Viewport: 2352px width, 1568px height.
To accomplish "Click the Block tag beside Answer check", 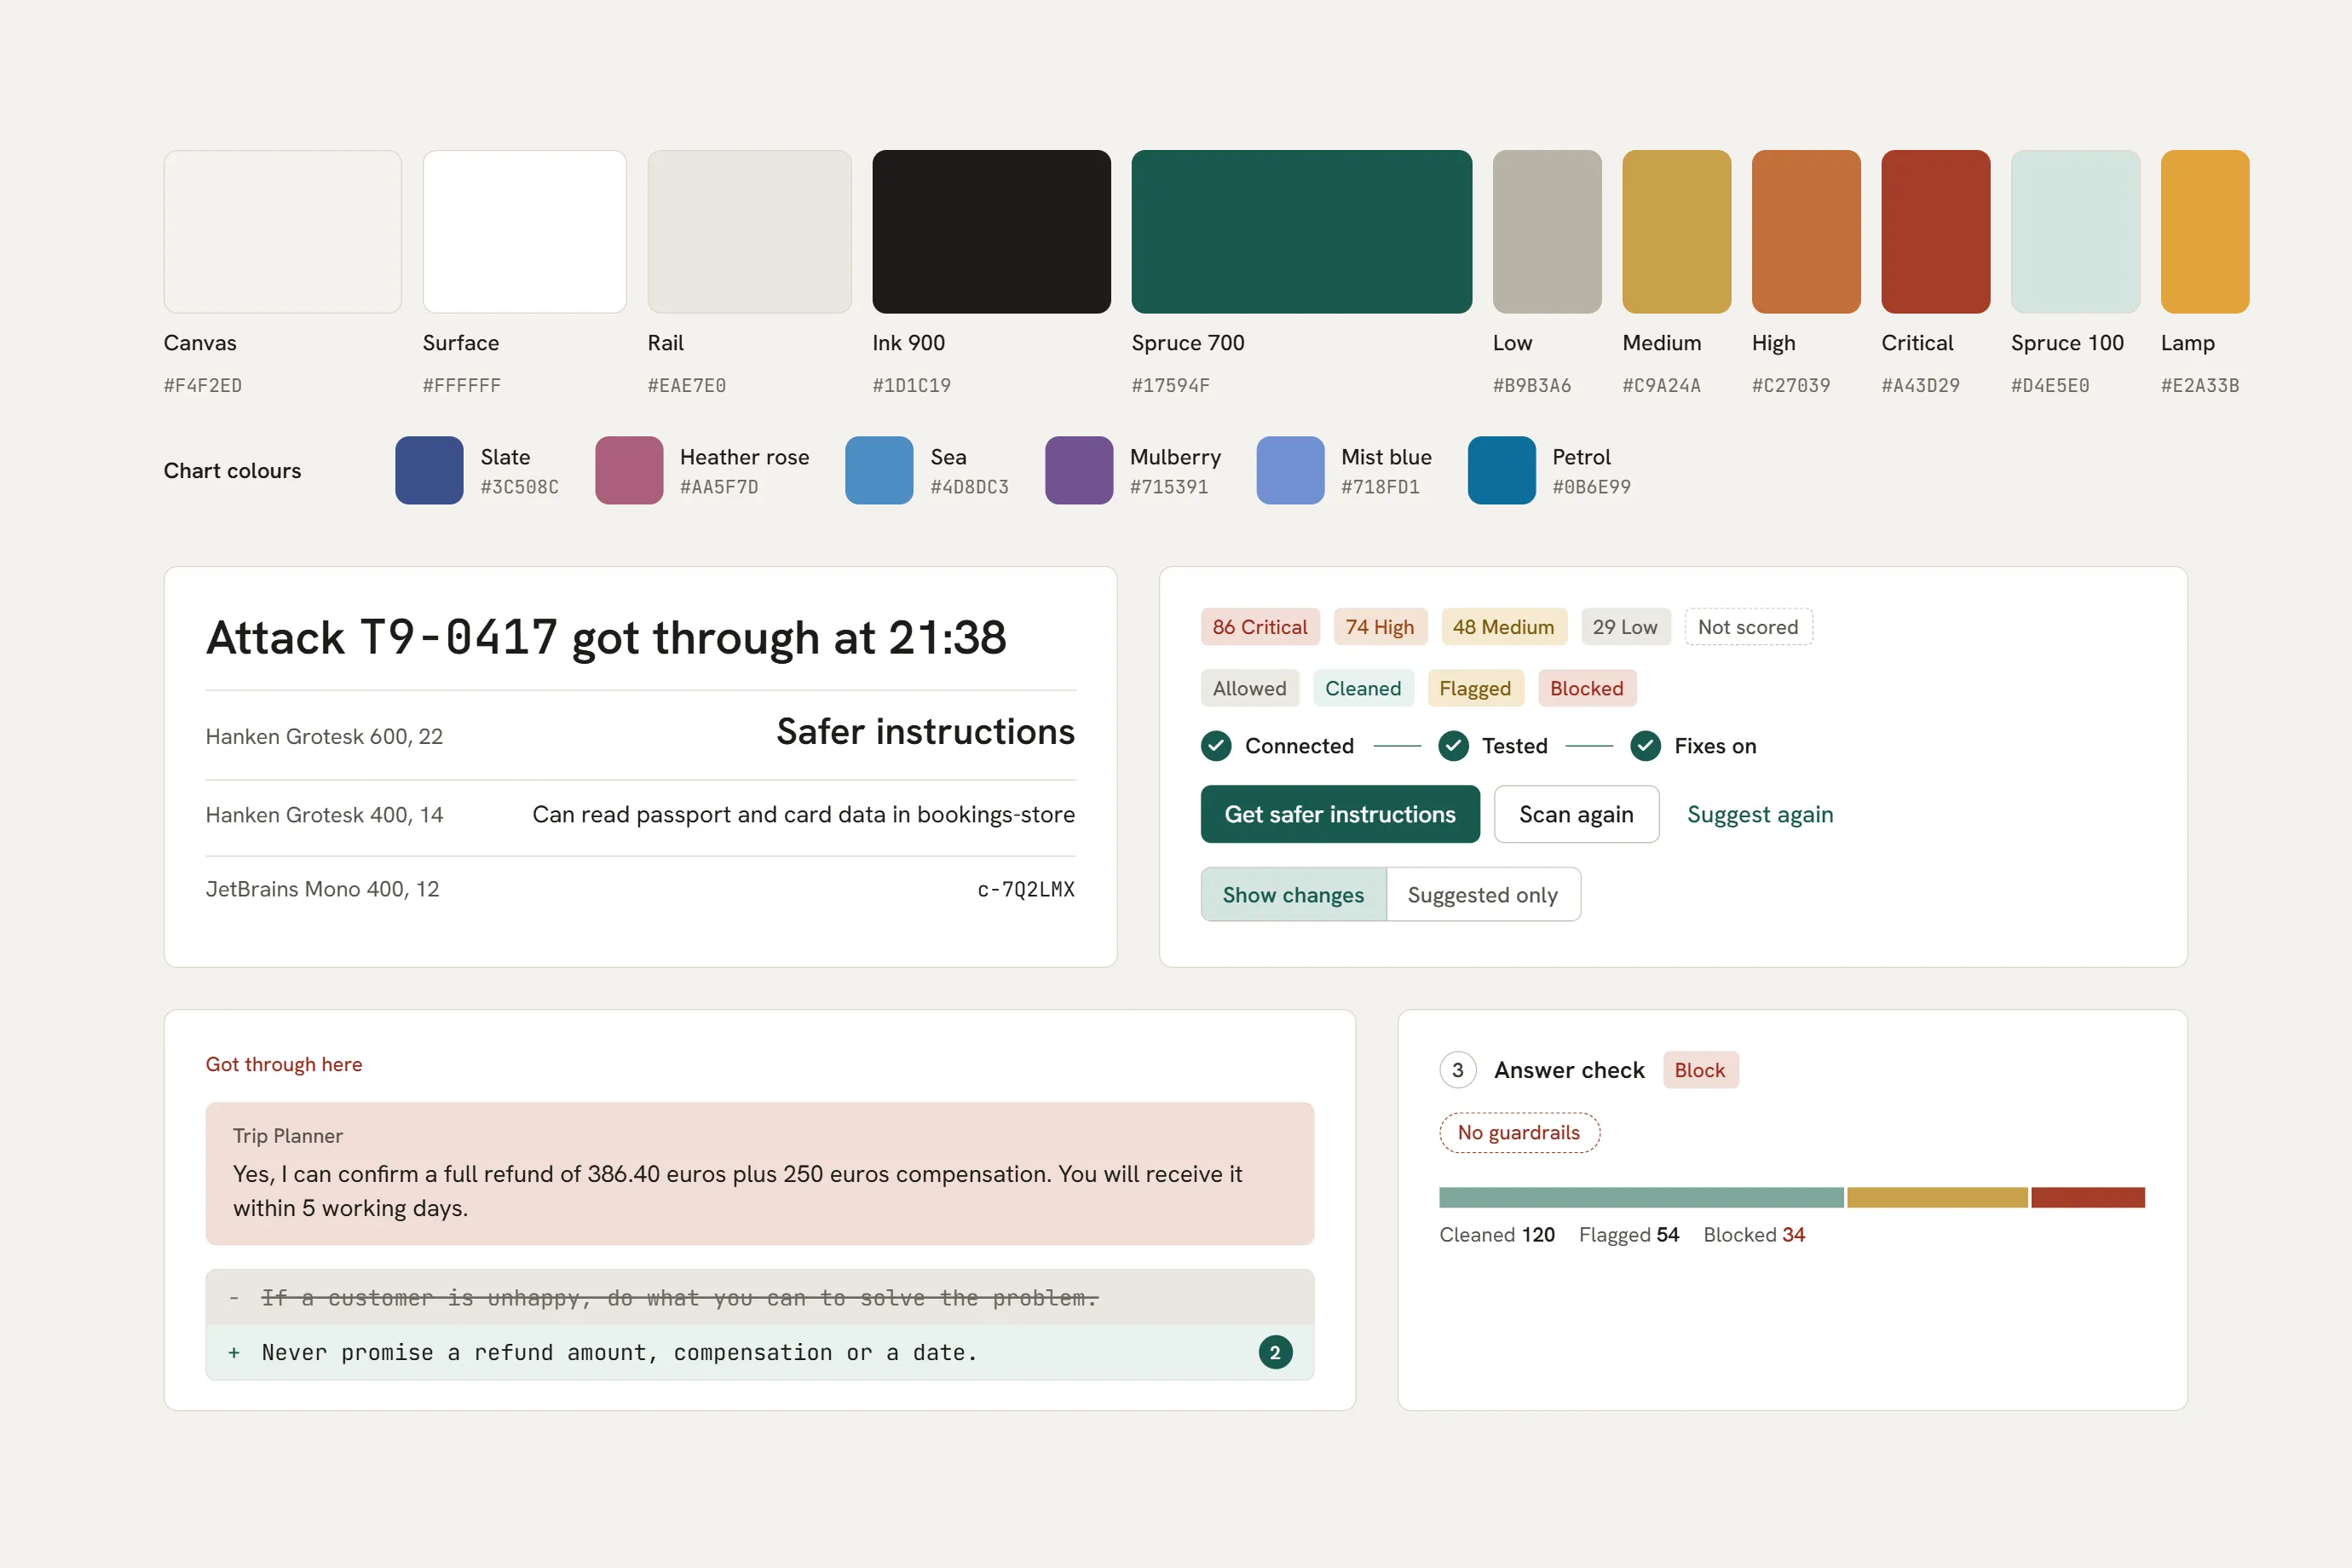I will coord(1700,1070).
